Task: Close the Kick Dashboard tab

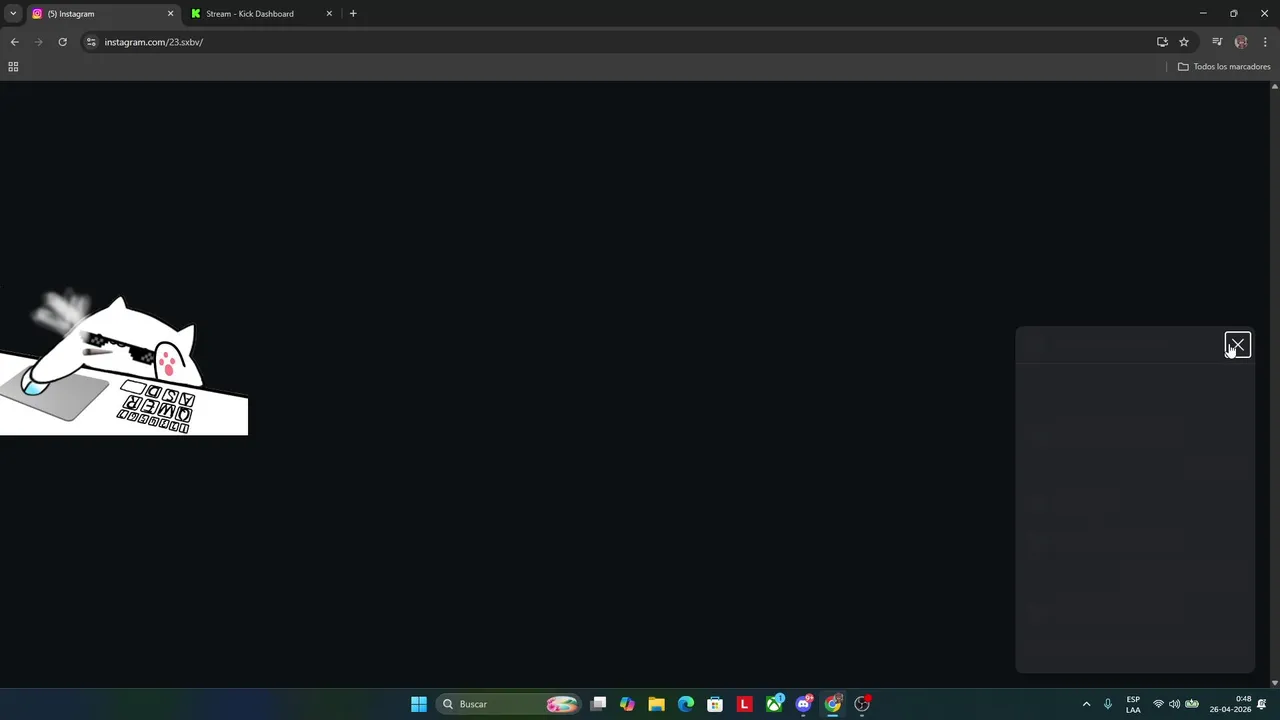Action: (329, 14)
